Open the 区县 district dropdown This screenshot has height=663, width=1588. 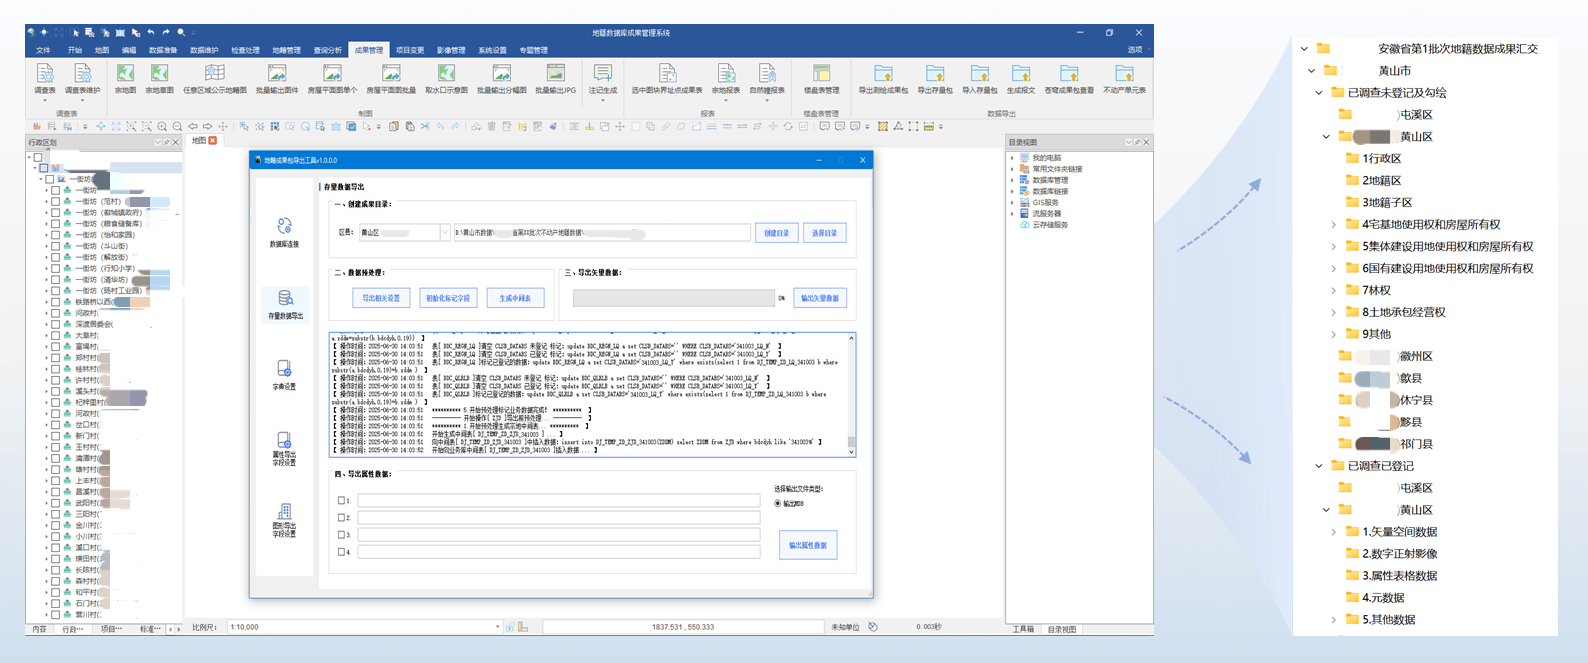444,233
